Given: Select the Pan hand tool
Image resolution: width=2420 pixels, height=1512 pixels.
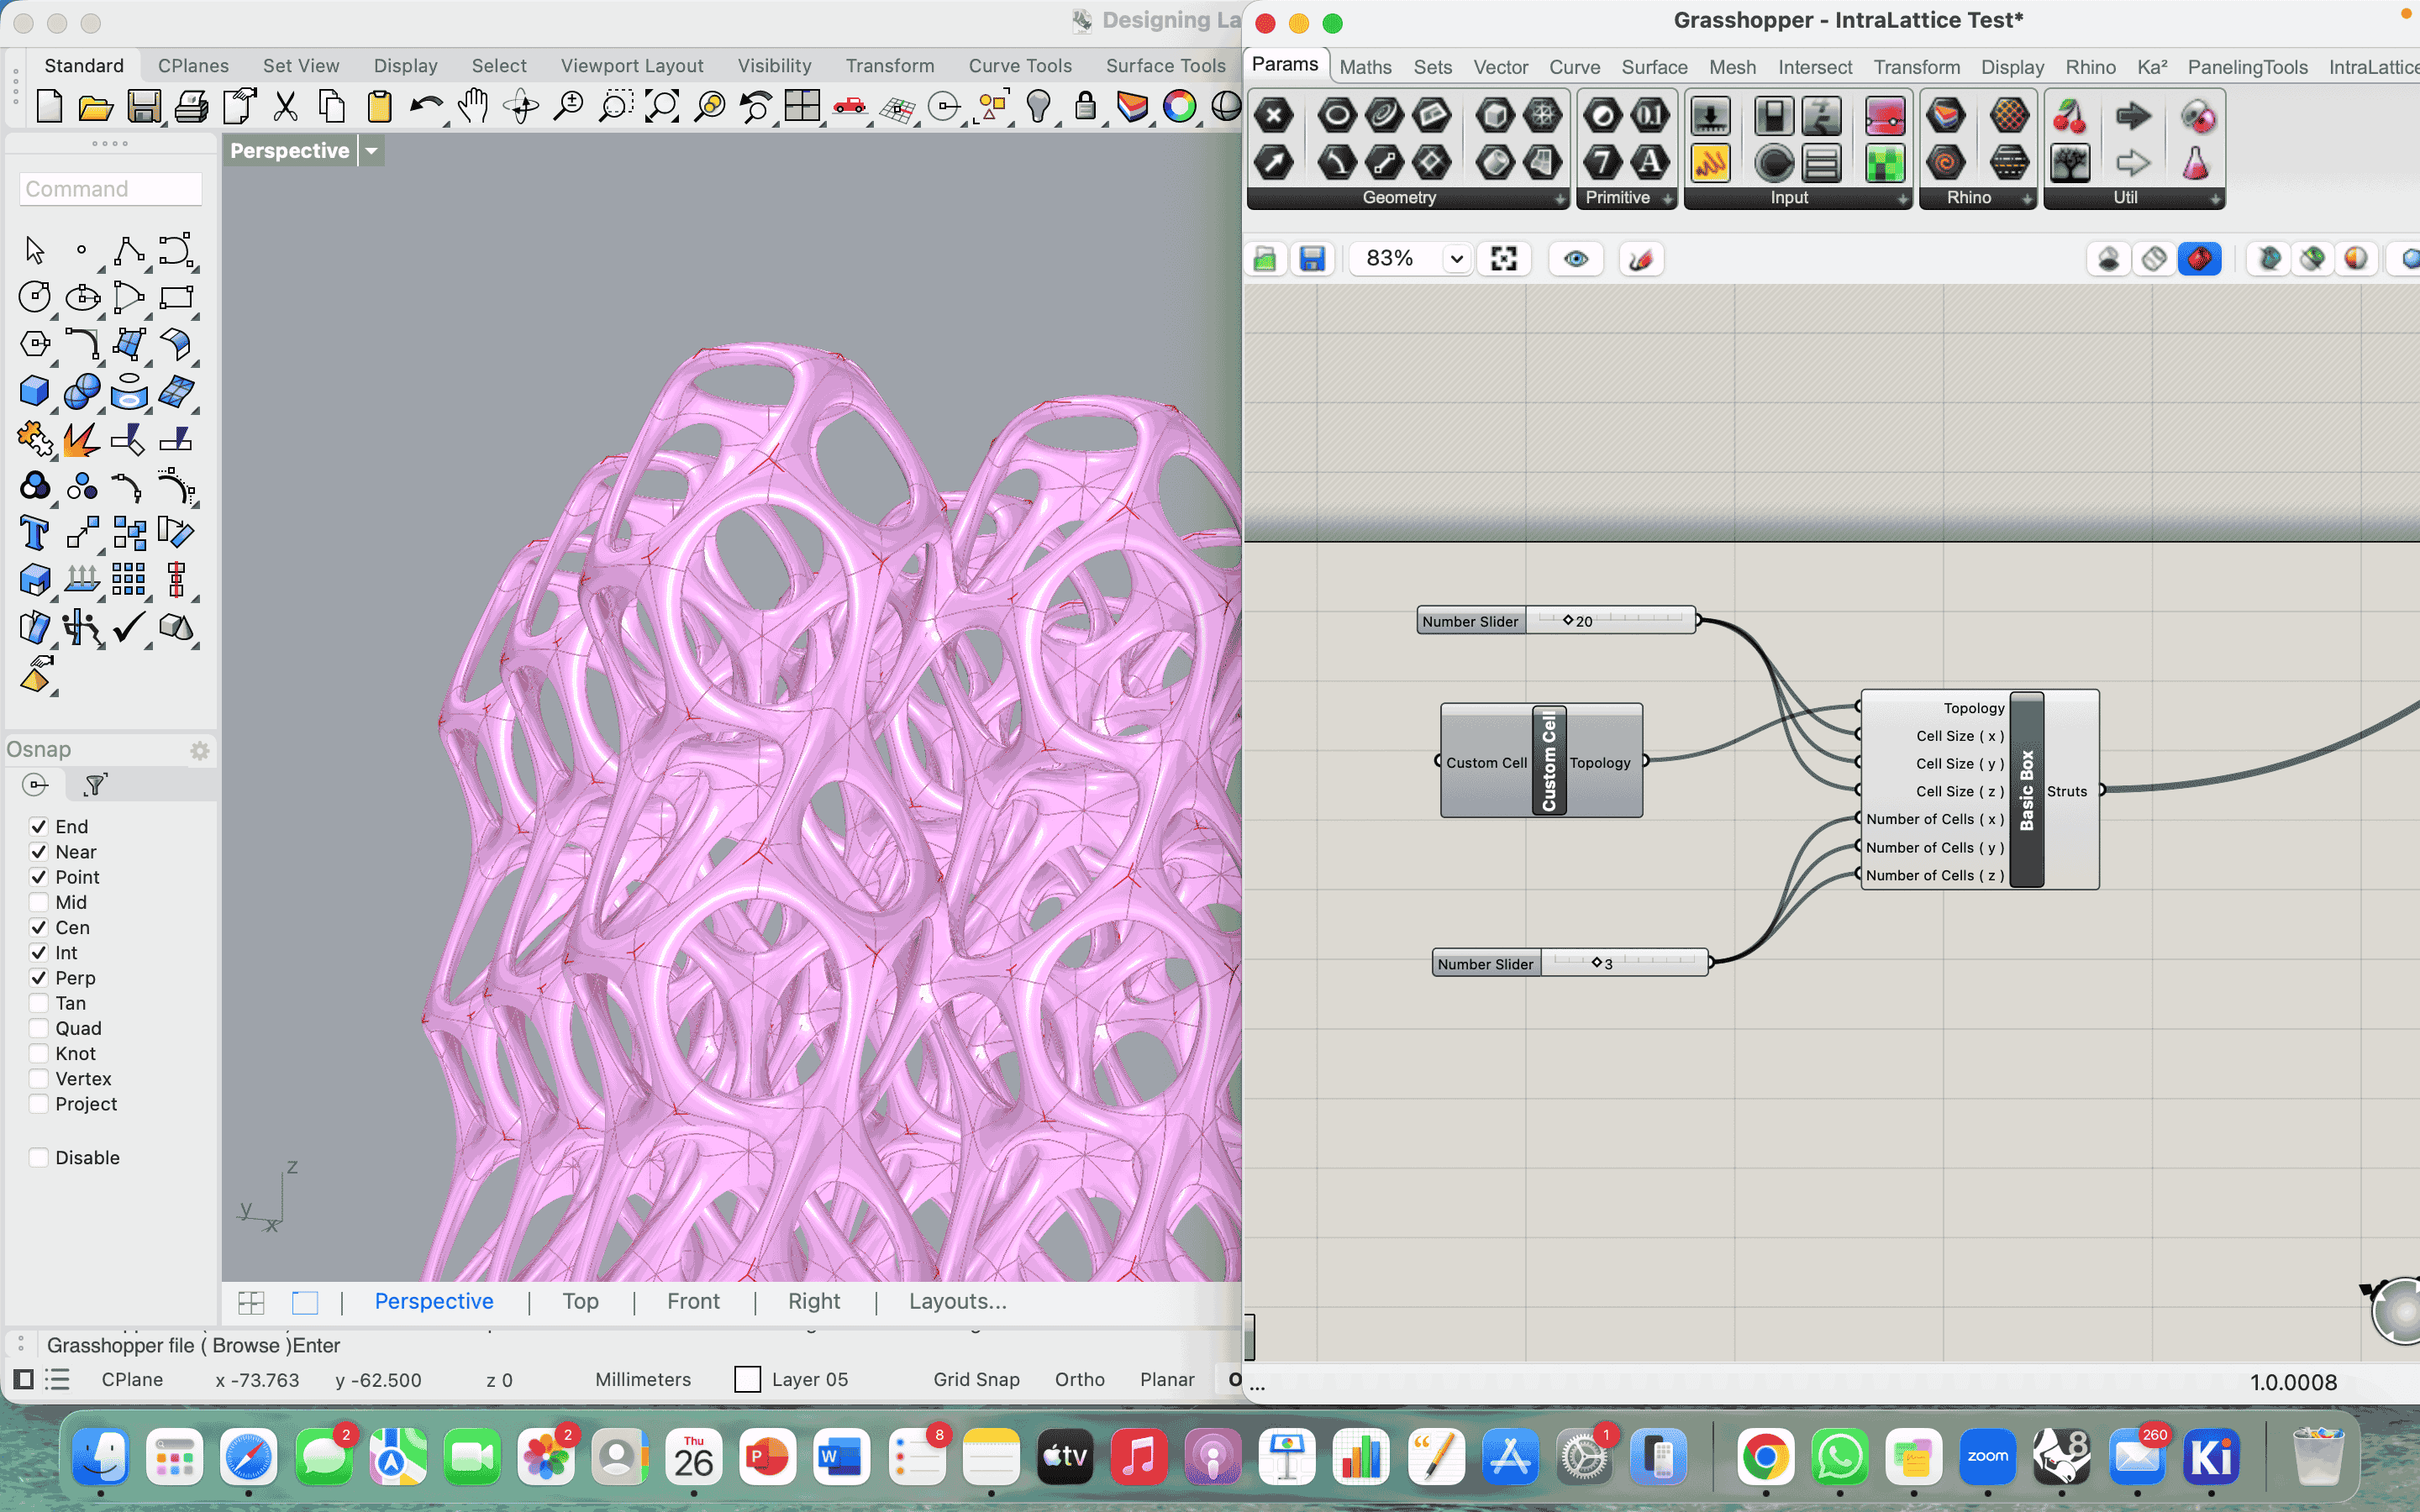Looking at the screenshot, I should [x=473, y=106].
